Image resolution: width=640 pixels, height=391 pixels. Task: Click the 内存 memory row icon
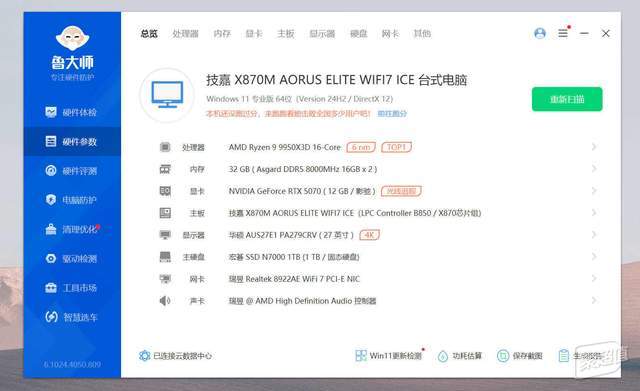165,169
